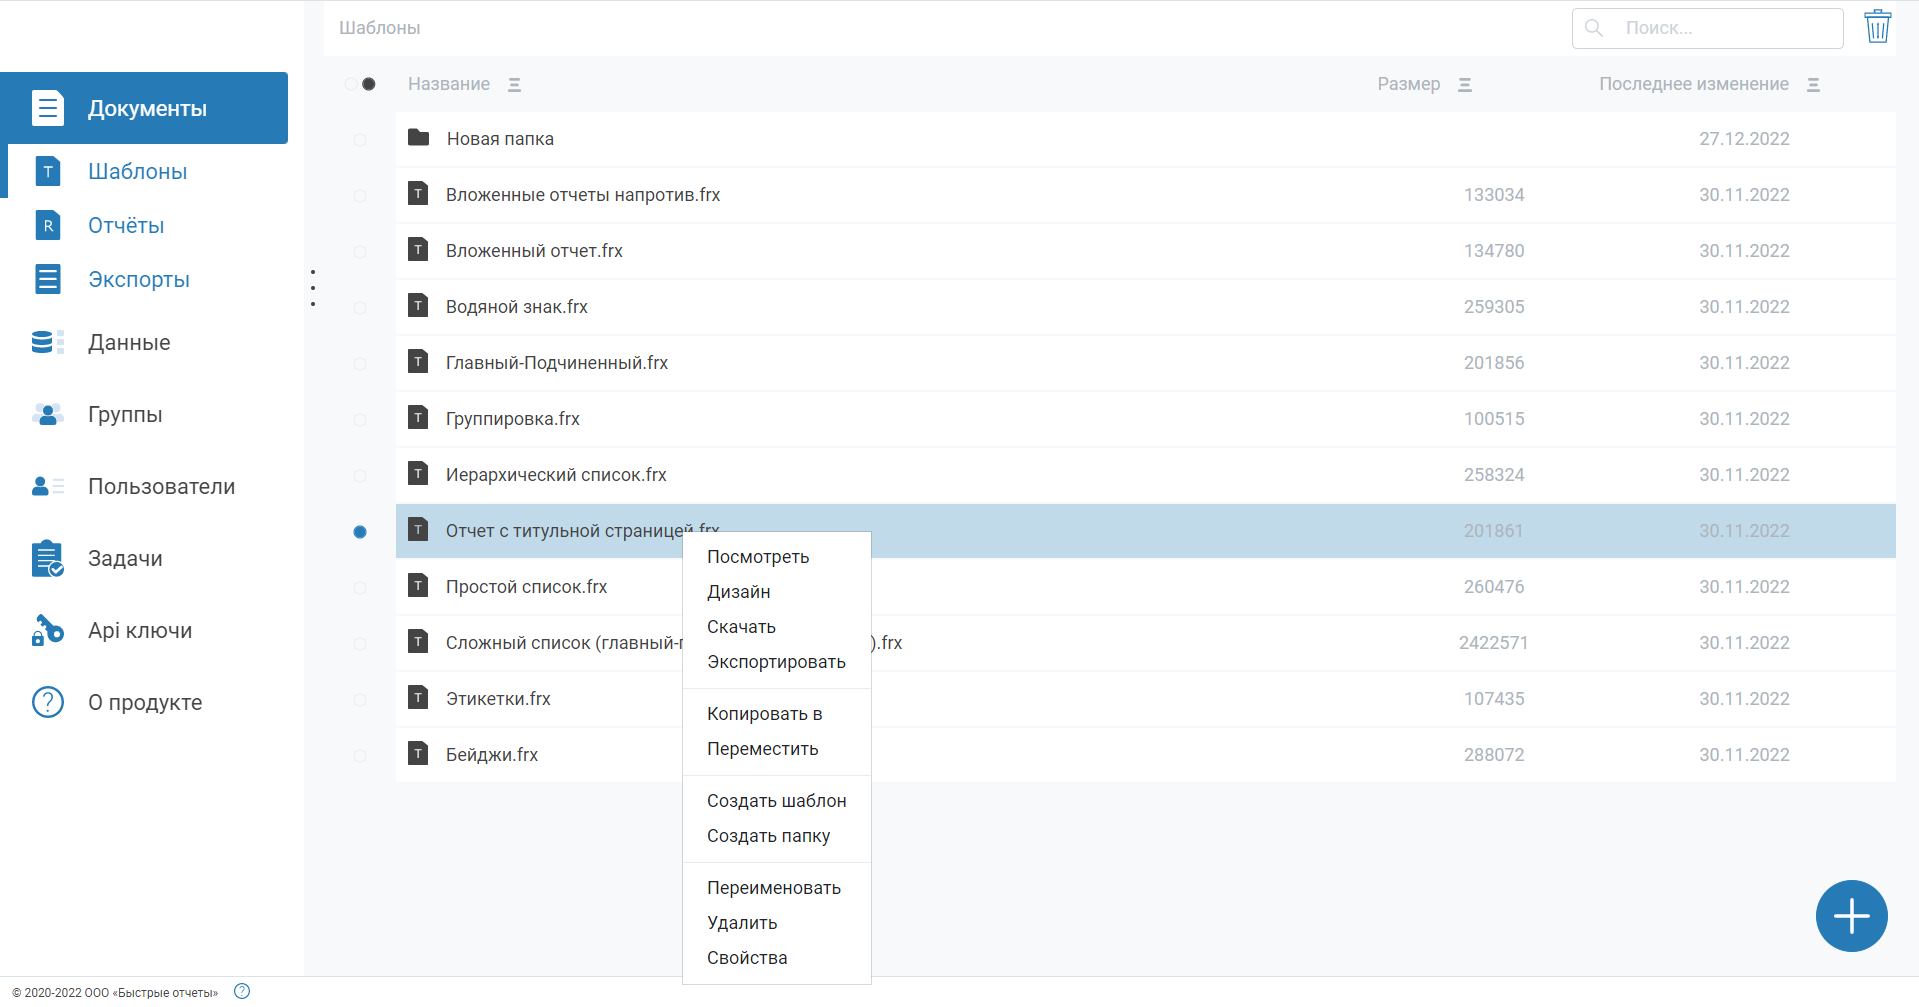Click the trash bin icon
The height and width of the screenshot is (1007, 1919).
click(x=1878, y=27)
